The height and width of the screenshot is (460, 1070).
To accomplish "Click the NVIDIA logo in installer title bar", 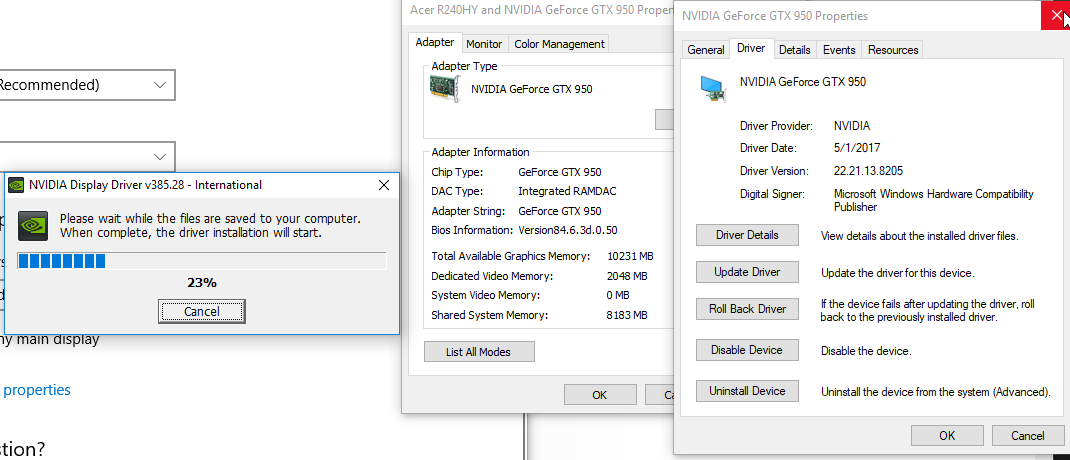I will pos(17,185).
